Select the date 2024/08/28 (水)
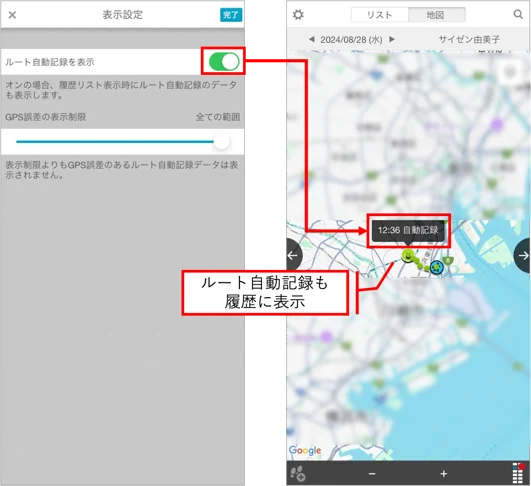 (x=351, y=40)
